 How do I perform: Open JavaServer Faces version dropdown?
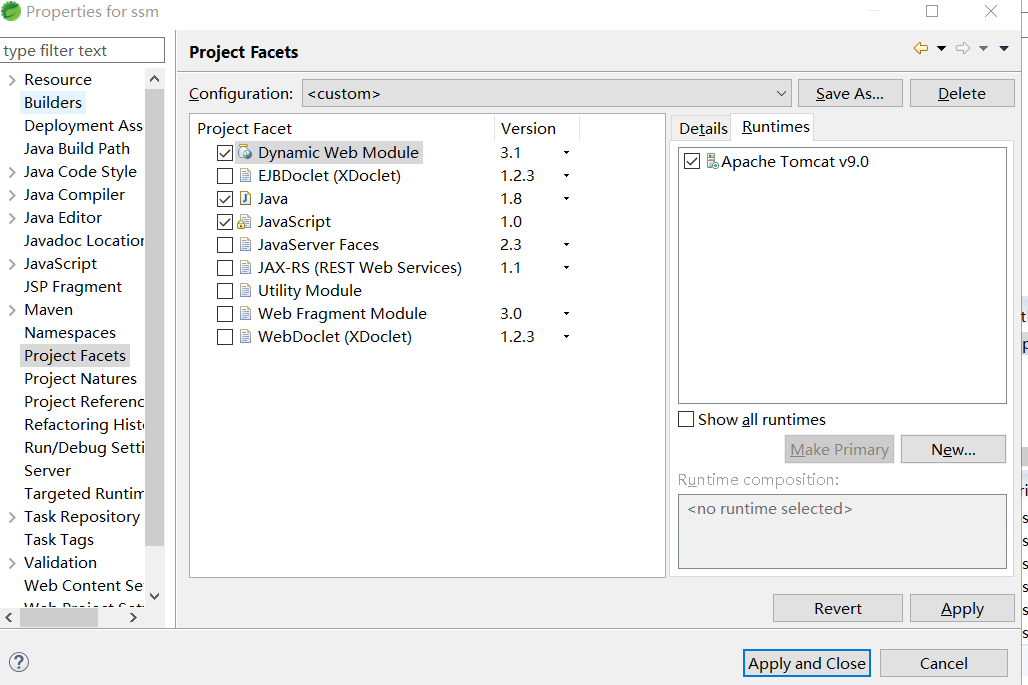coord(566,245)
